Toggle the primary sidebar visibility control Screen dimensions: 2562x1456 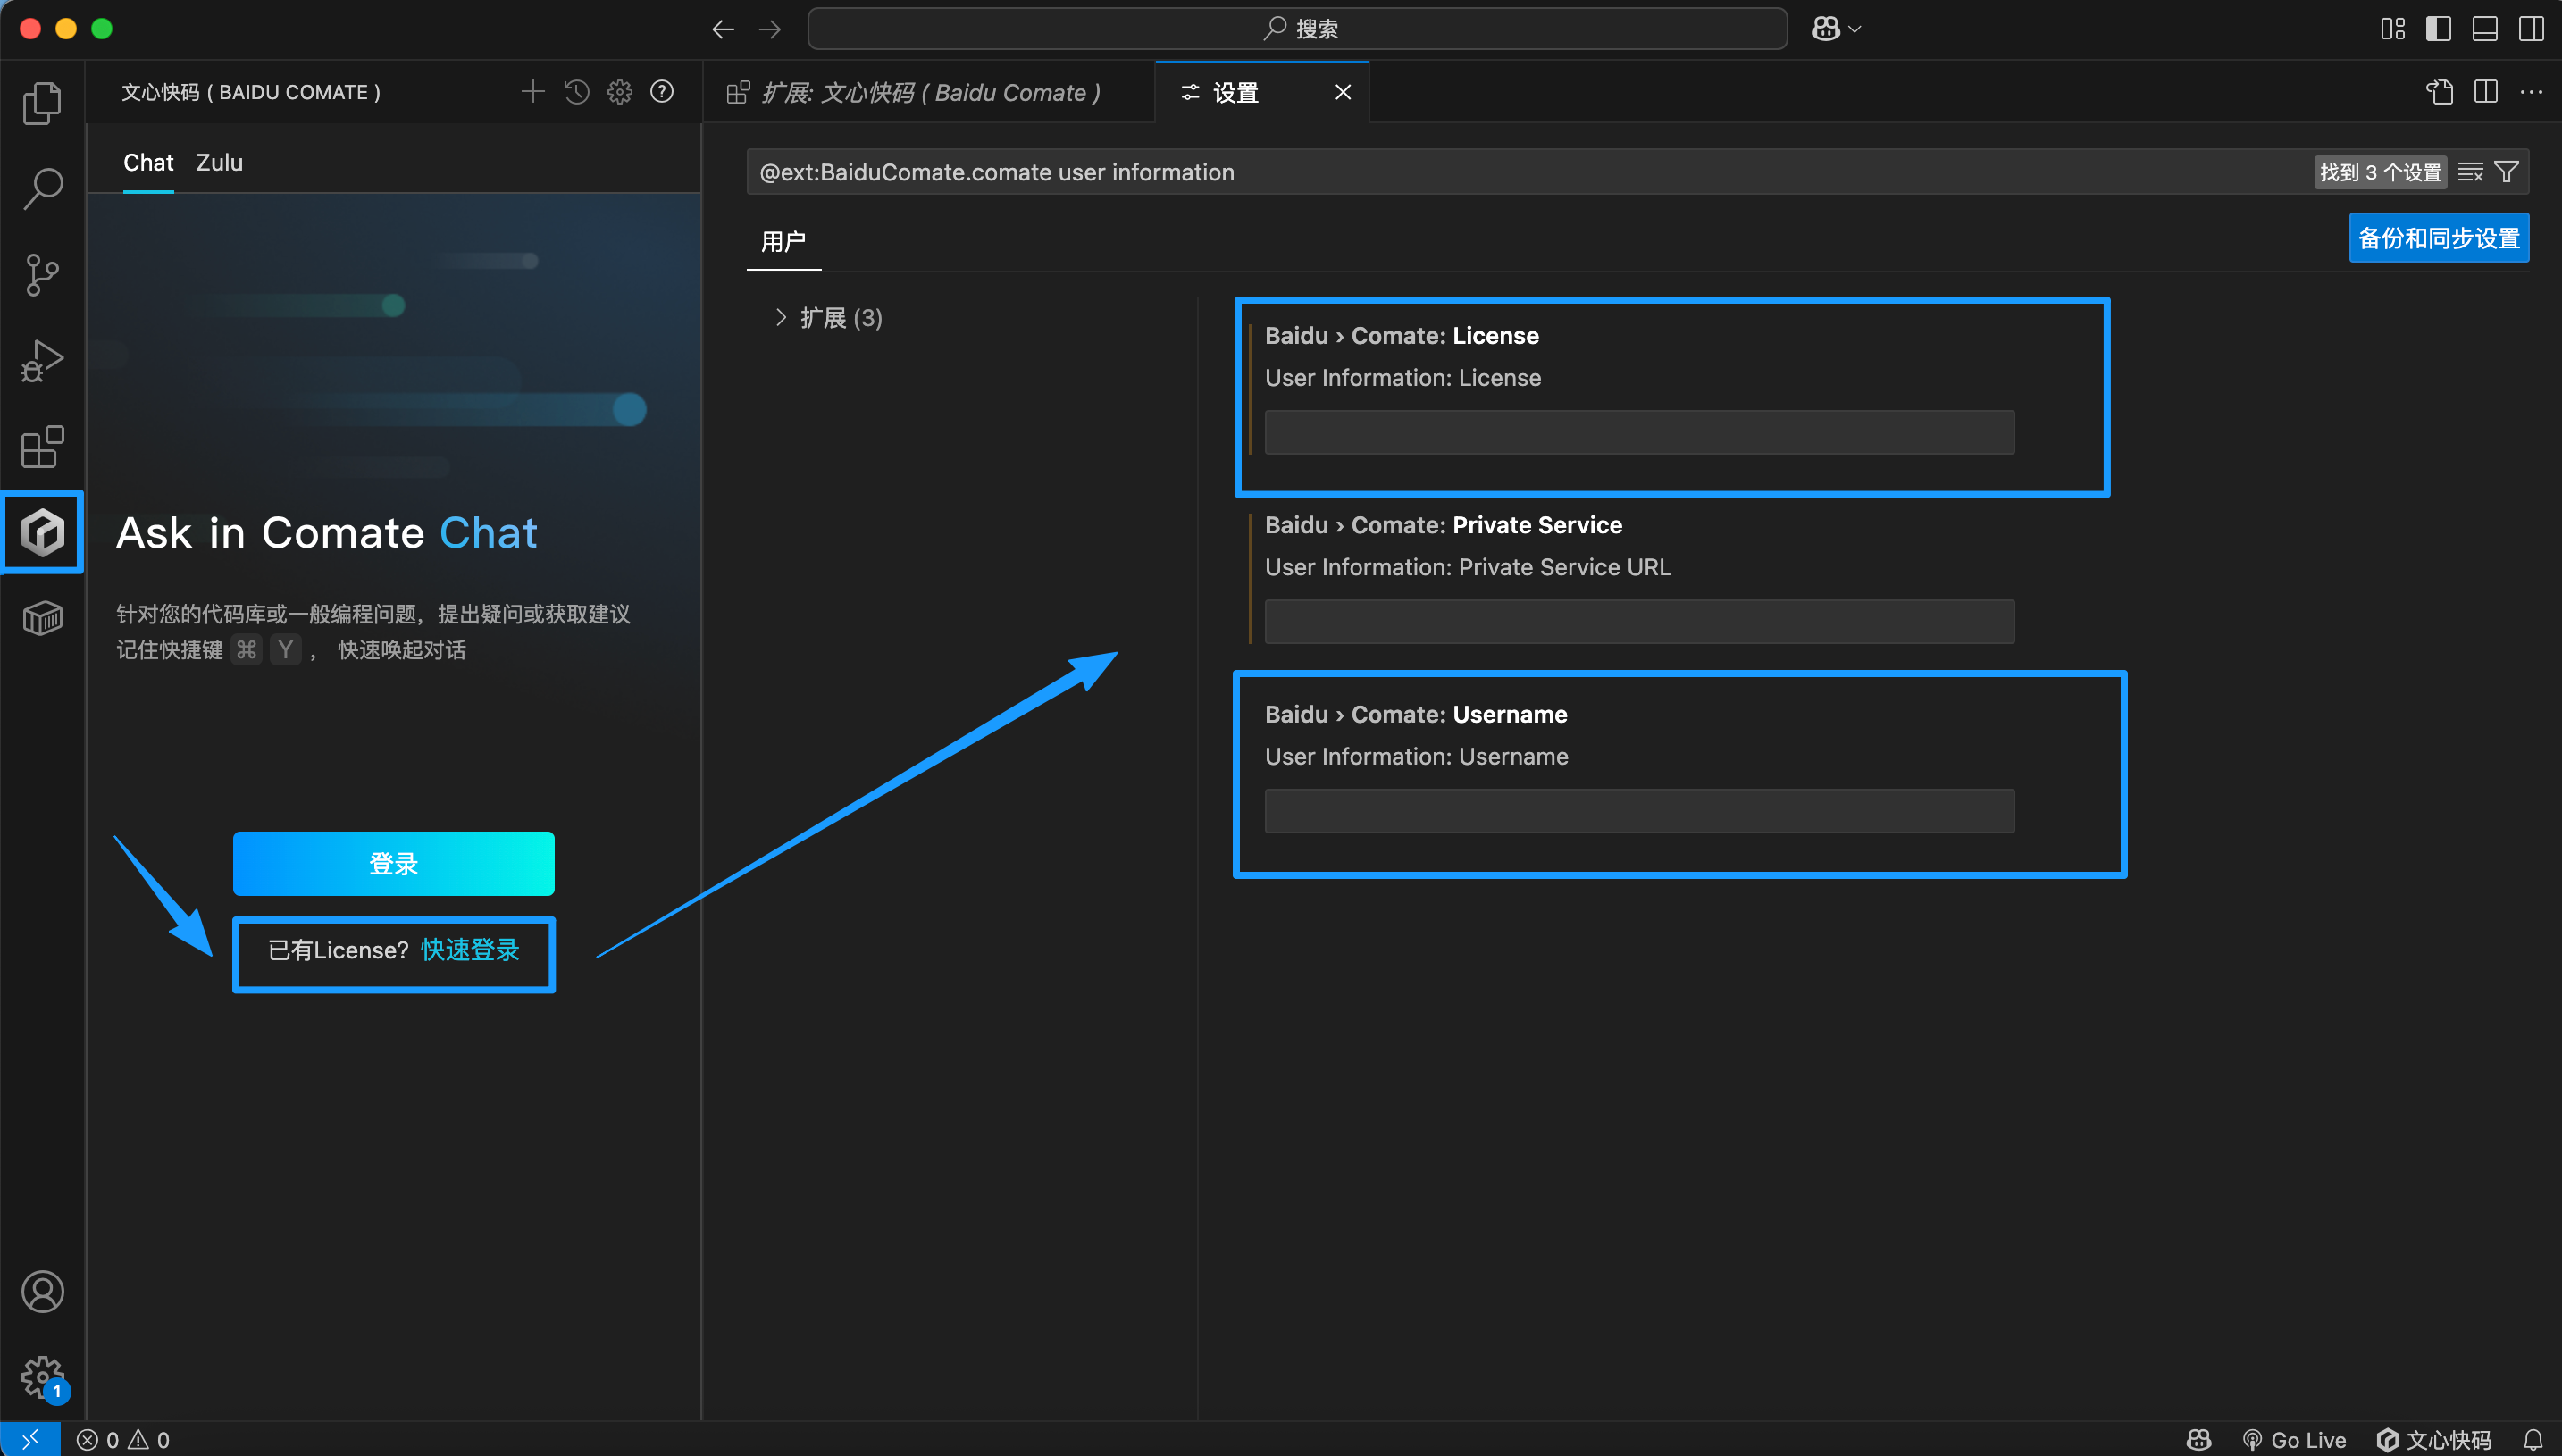[x=2438, y=28]
